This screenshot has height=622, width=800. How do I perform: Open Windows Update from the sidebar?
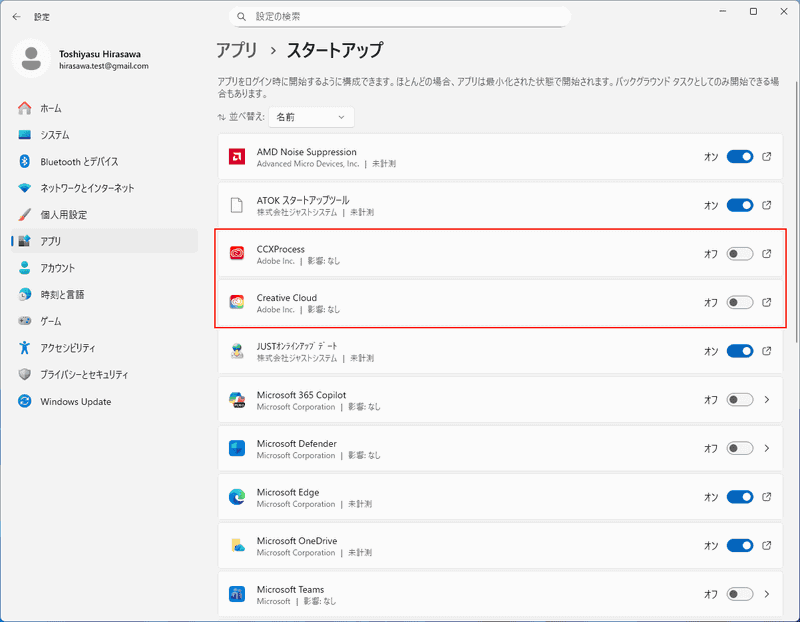[x=77, y=401]
